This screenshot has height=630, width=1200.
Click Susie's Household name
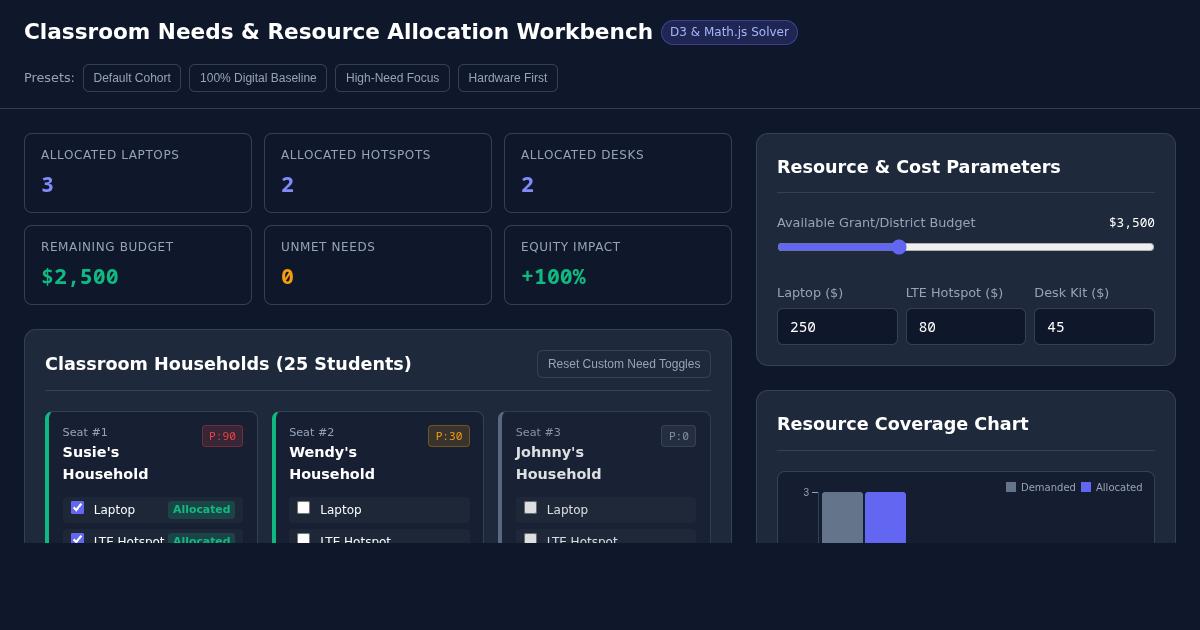(105, 463)
